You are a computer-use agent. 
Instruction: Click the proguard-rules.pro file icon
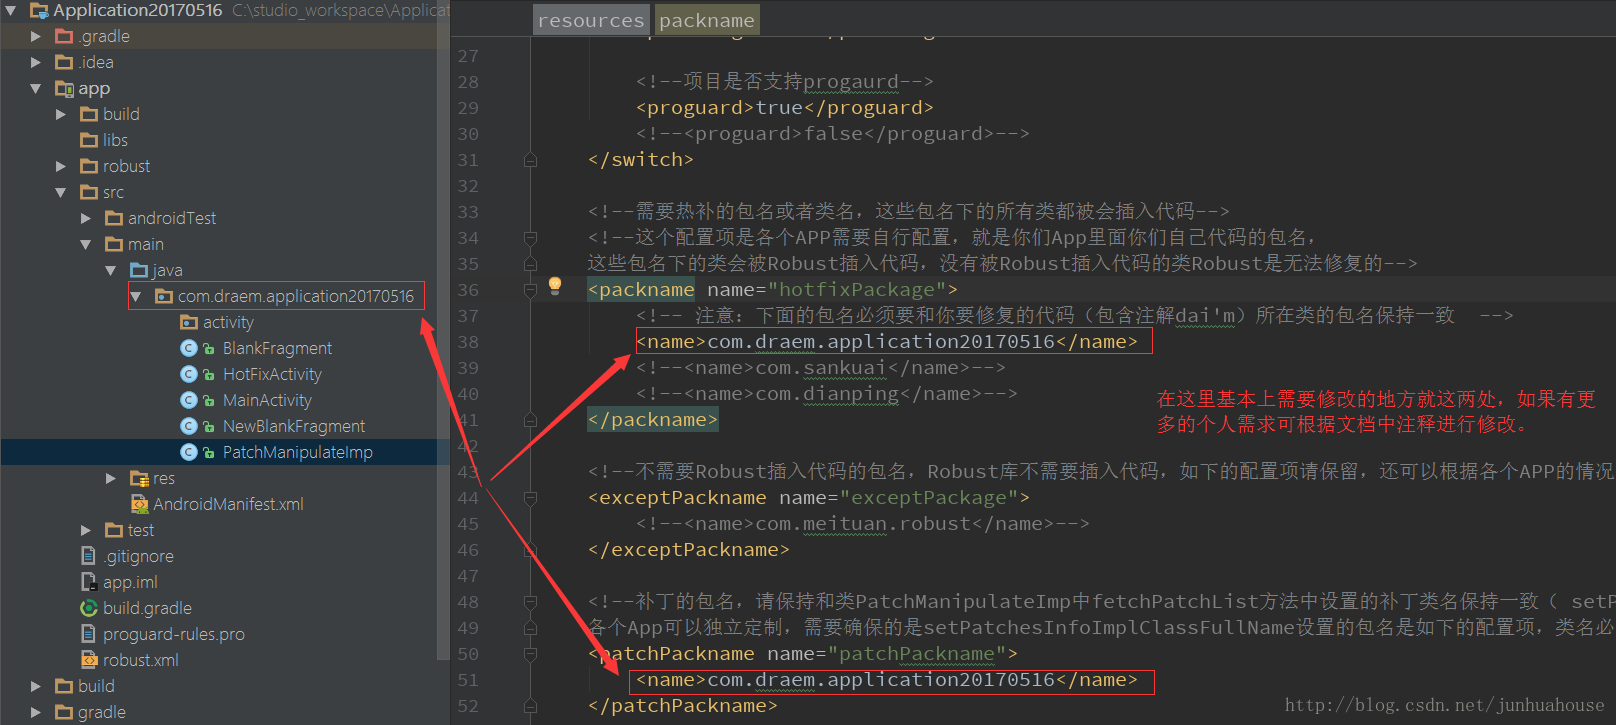pyautogui.click(x=88, y=634)
